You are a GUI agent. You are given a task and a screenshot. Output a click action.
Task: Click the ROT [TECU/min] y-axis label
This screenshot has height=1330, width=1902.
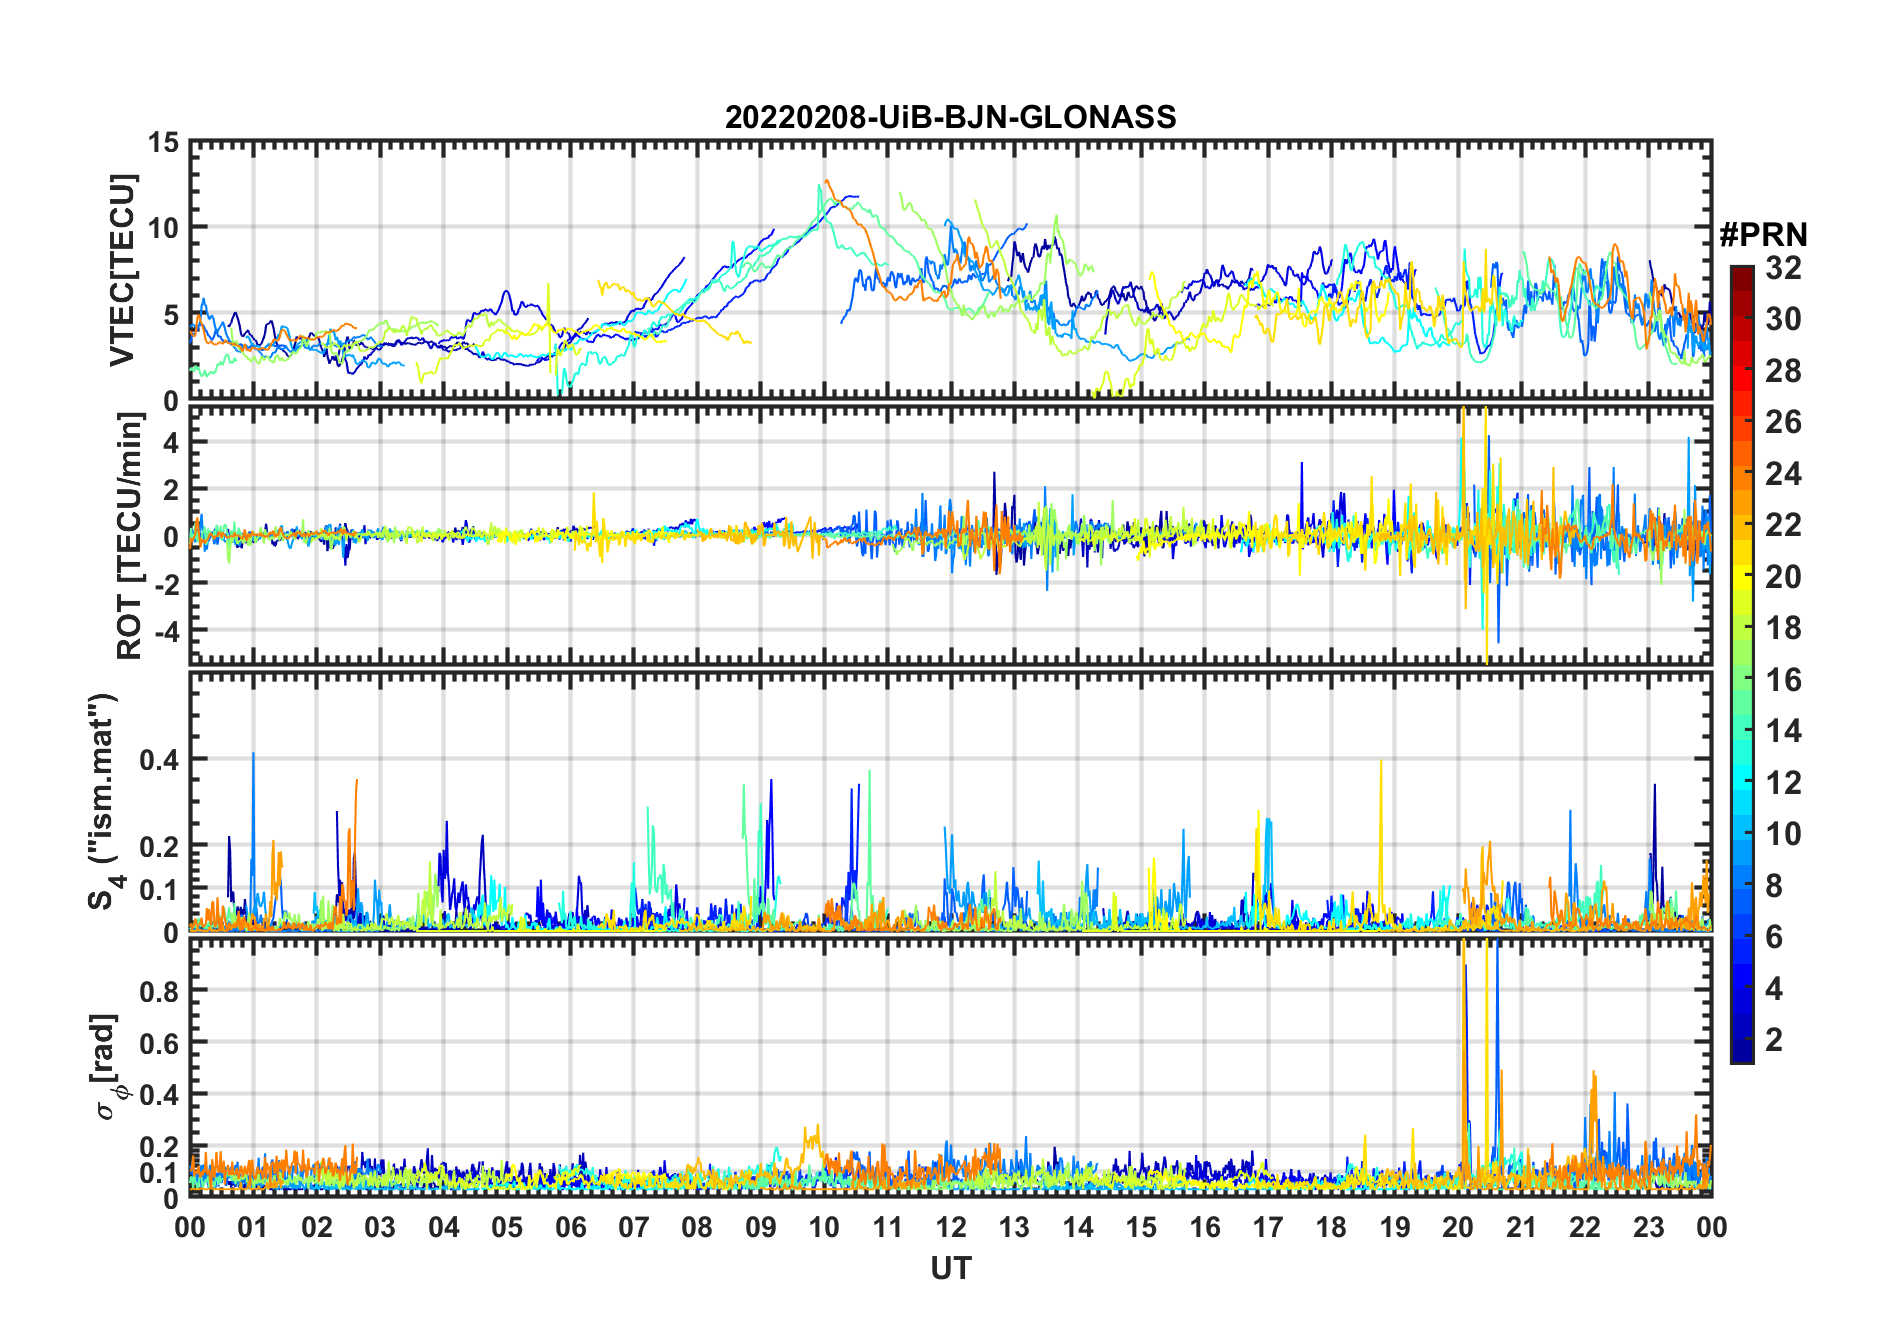point(129,536)
